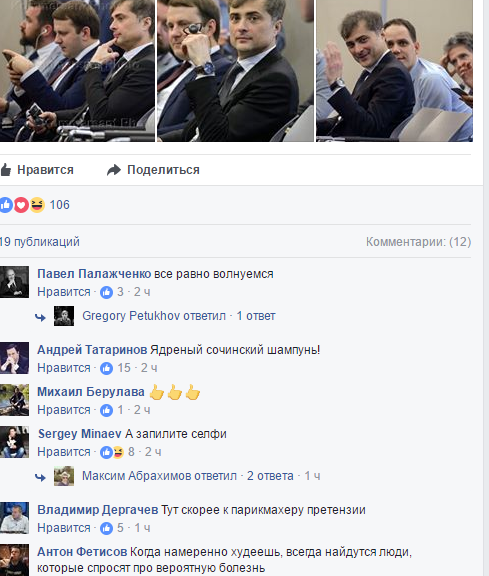The image size is (489, 576).
Task: Open Антон Фетисов's profile name link
Action: coord(82,552)
